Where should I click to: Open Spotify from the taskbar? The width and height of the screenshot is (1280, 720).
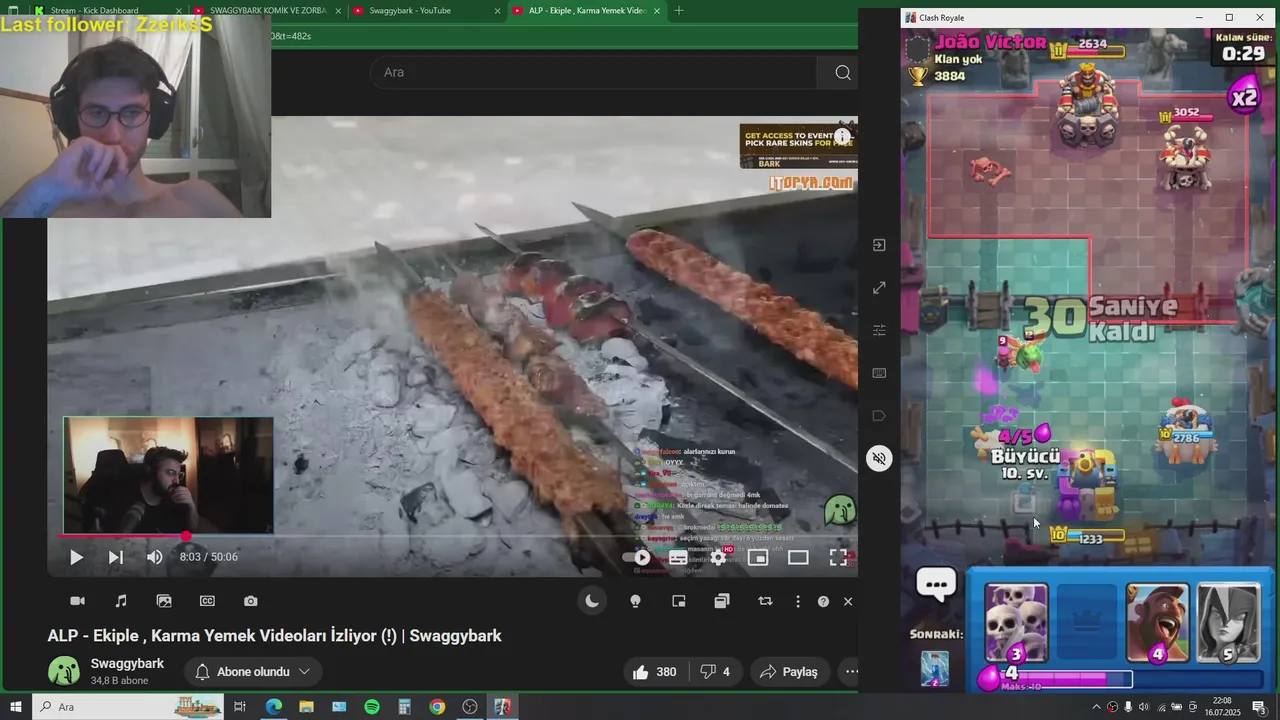(x=372, y=707)
